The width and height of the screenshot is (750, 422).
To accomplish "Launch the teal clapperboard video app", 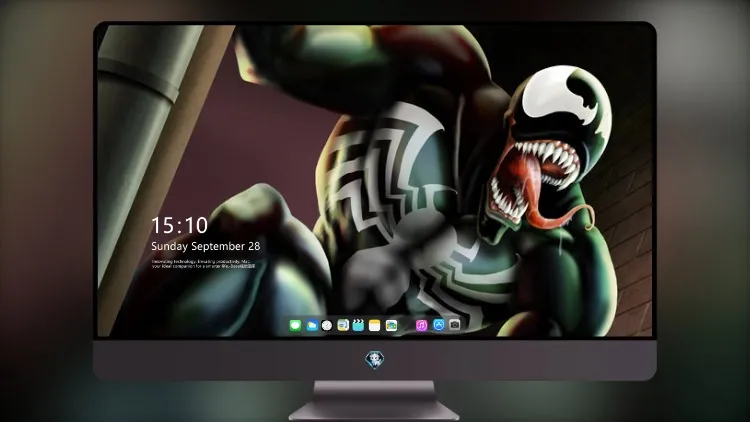I will tap(358, 325).
